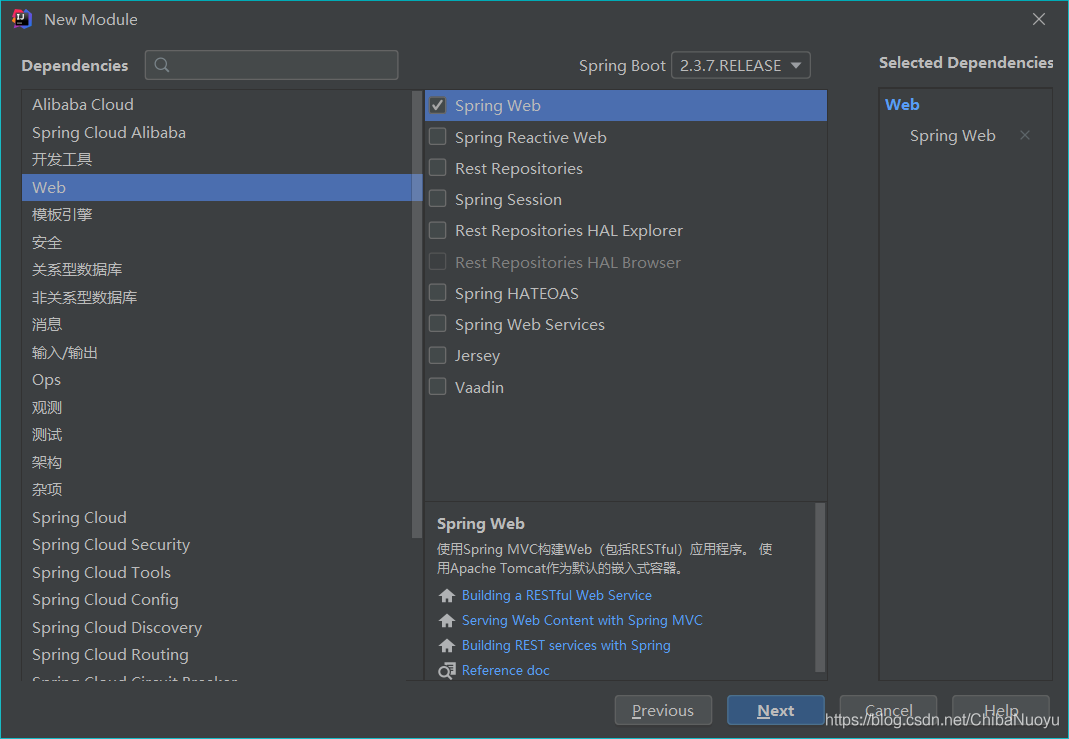Check Rest Repositories HAL Explorer
Image resolution: width=1069 pixels, height=739 pixels.
click(438, 230)
